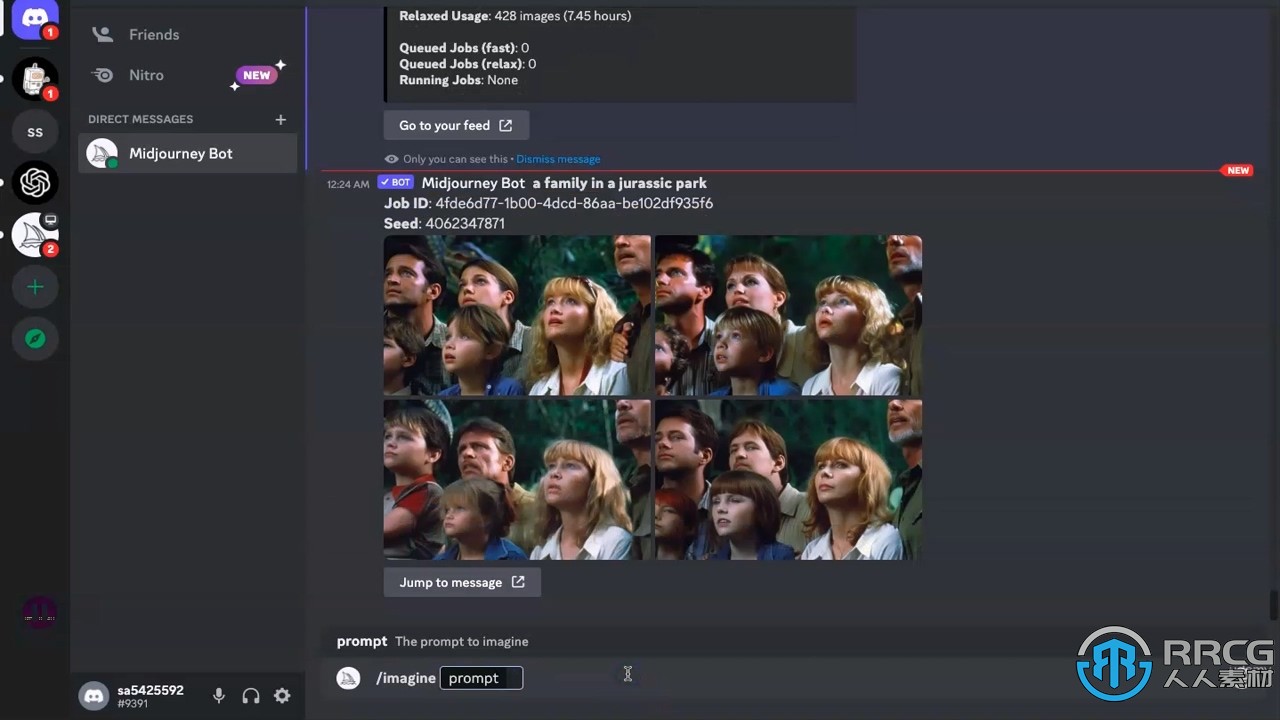The image size is (1280, 720).
Task: Click Go to your feed button
Action: tap(456, 125)
